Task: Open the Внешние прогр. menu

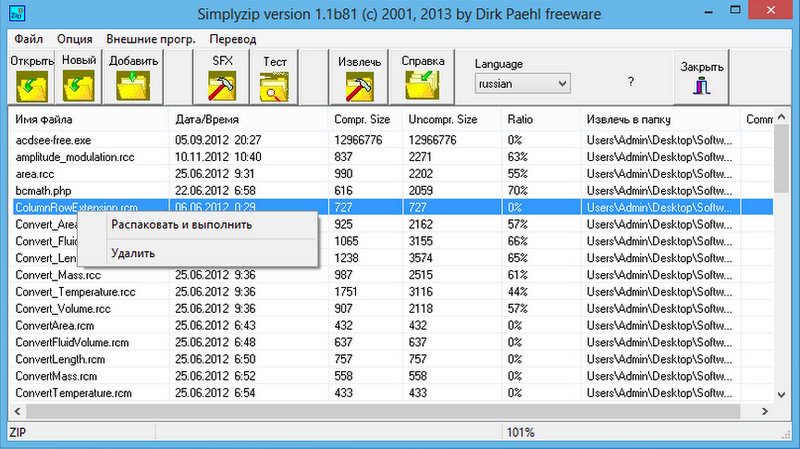Action: (x=151, y=39)
